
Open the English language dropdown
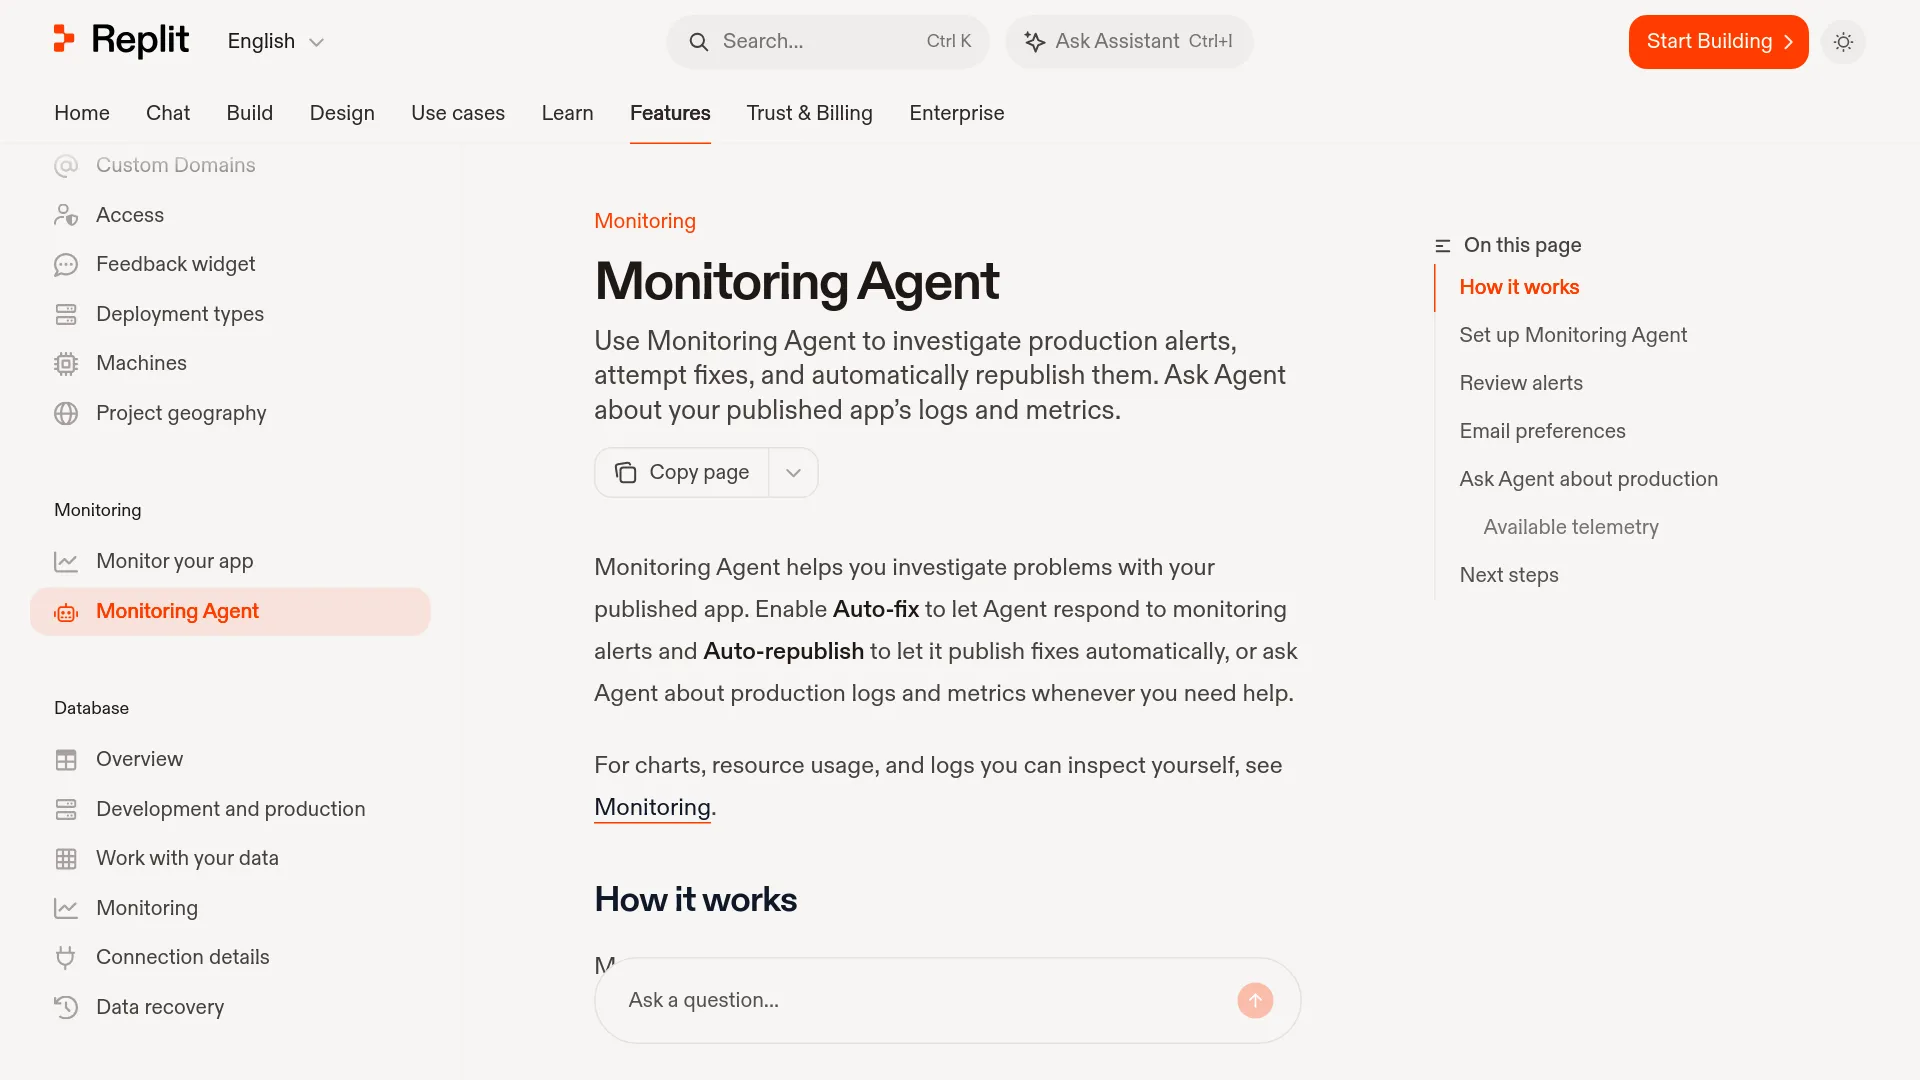276,41
